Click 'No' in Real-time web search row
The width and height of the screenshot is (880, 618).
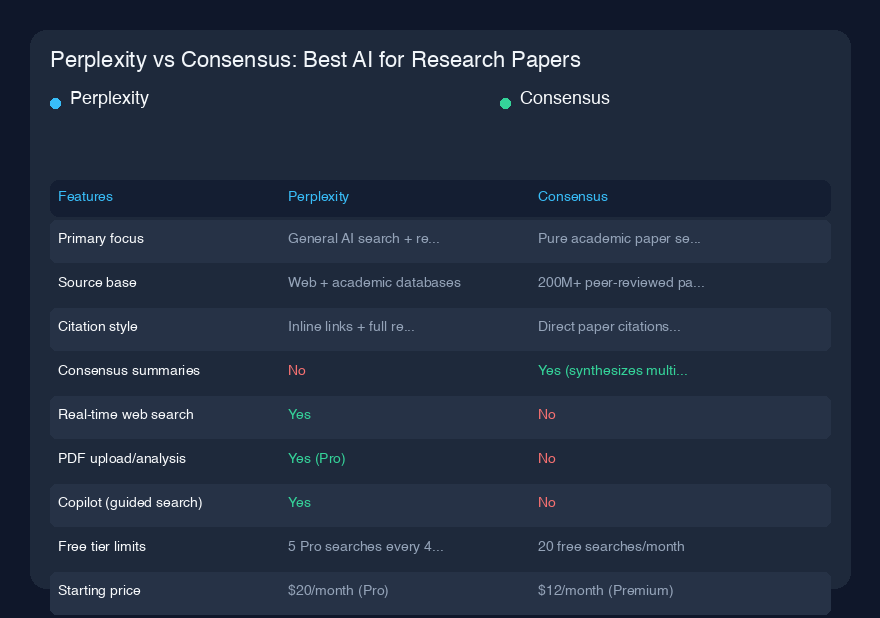pos(547,414)
